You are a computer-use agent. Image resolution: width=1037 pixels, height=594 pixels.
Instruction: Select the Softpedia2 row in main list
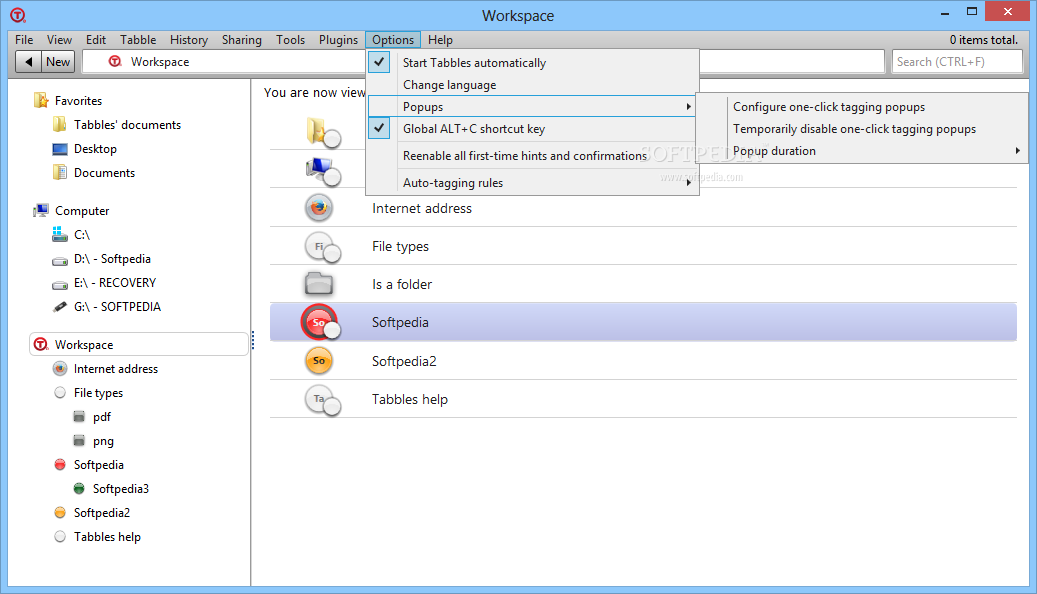point(643,361)
